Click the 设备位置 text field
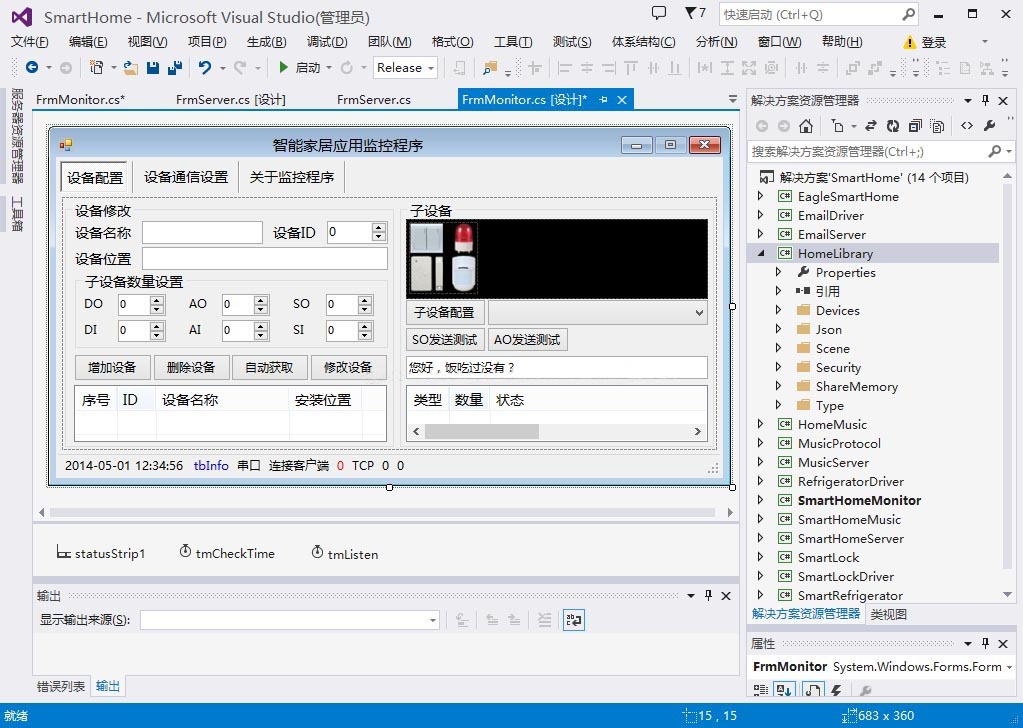 265,258
